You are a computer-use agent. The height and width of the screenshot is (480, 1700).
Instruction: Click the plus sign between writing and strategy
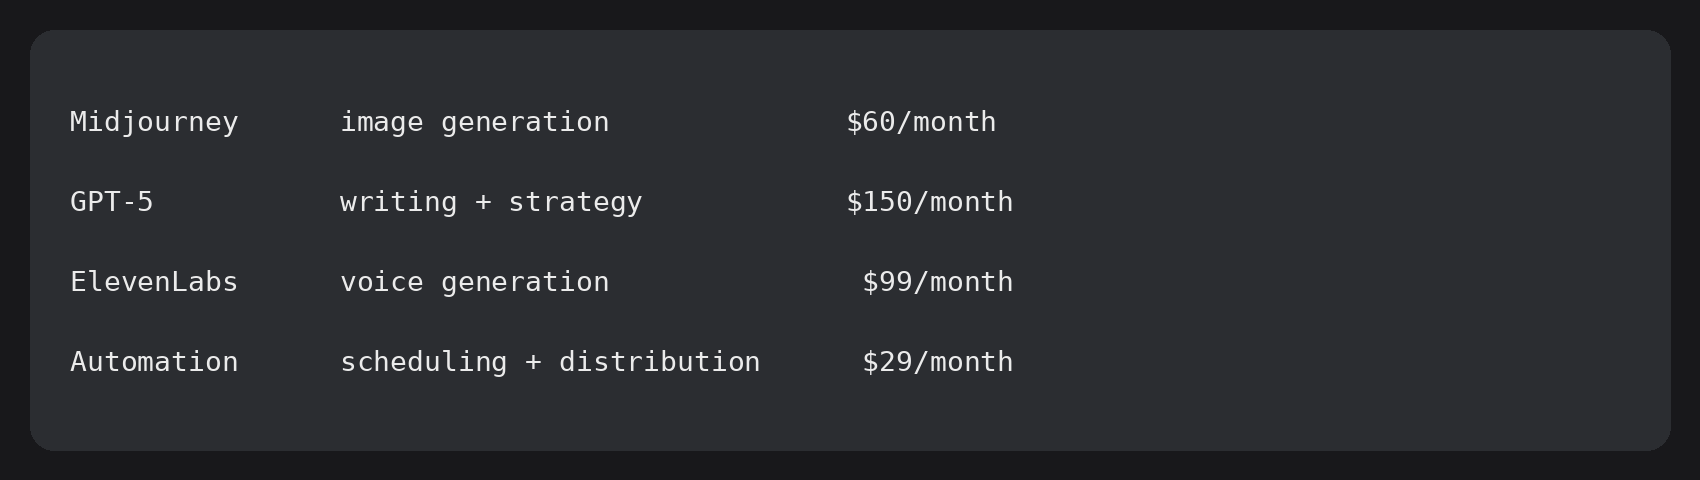tap(483, 203)
